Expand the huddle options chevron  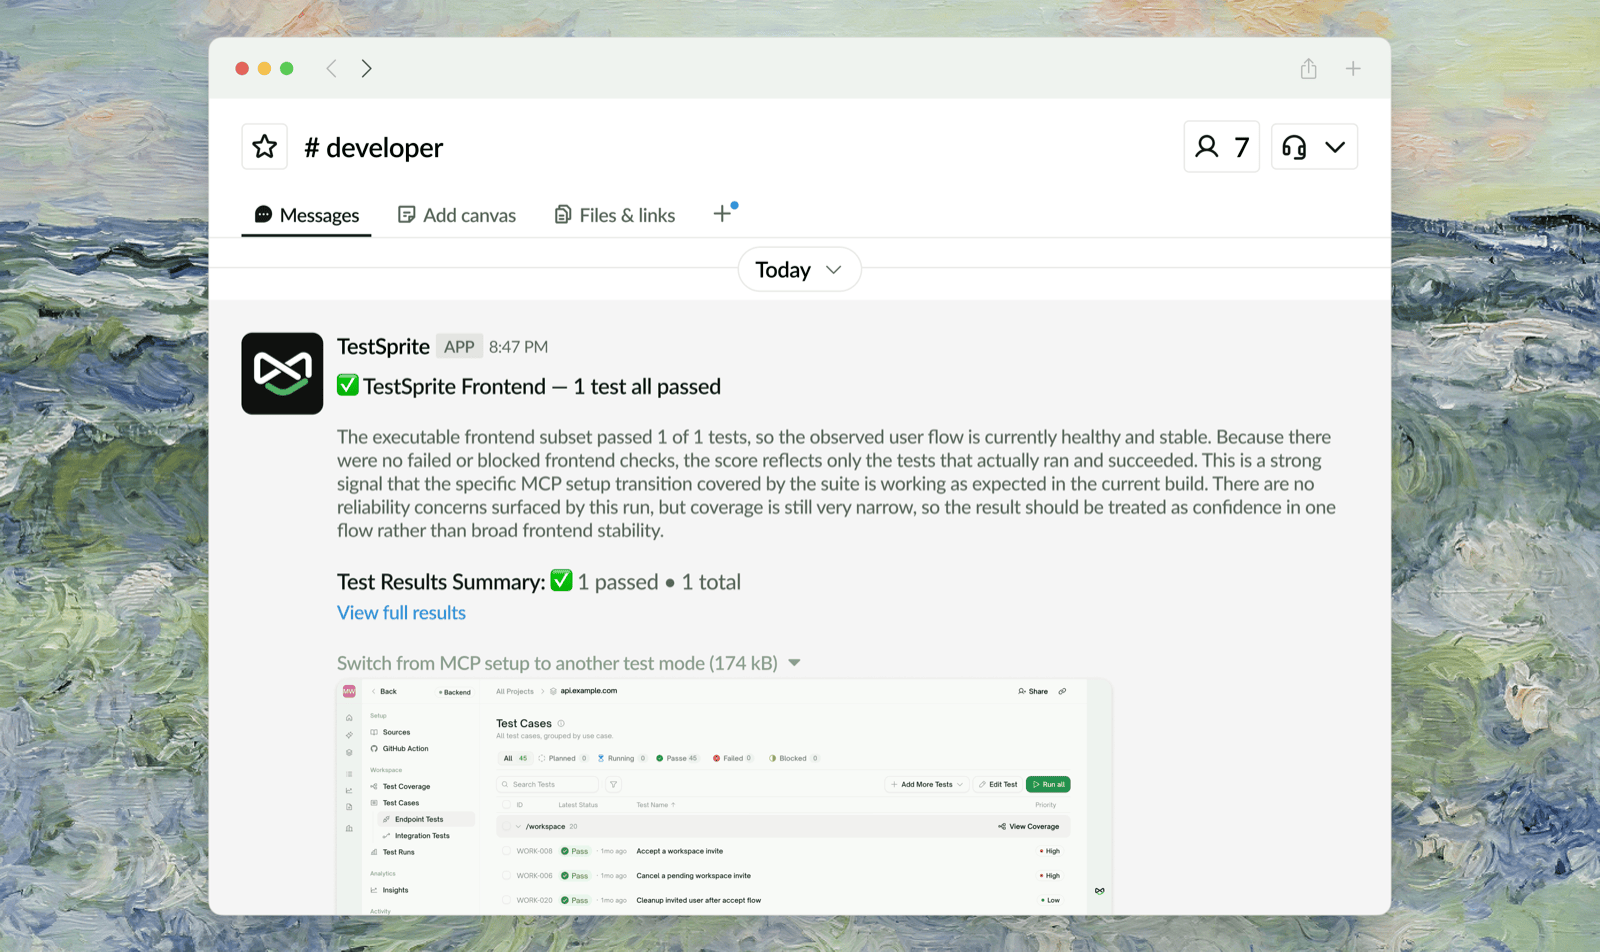[1335, 147]
